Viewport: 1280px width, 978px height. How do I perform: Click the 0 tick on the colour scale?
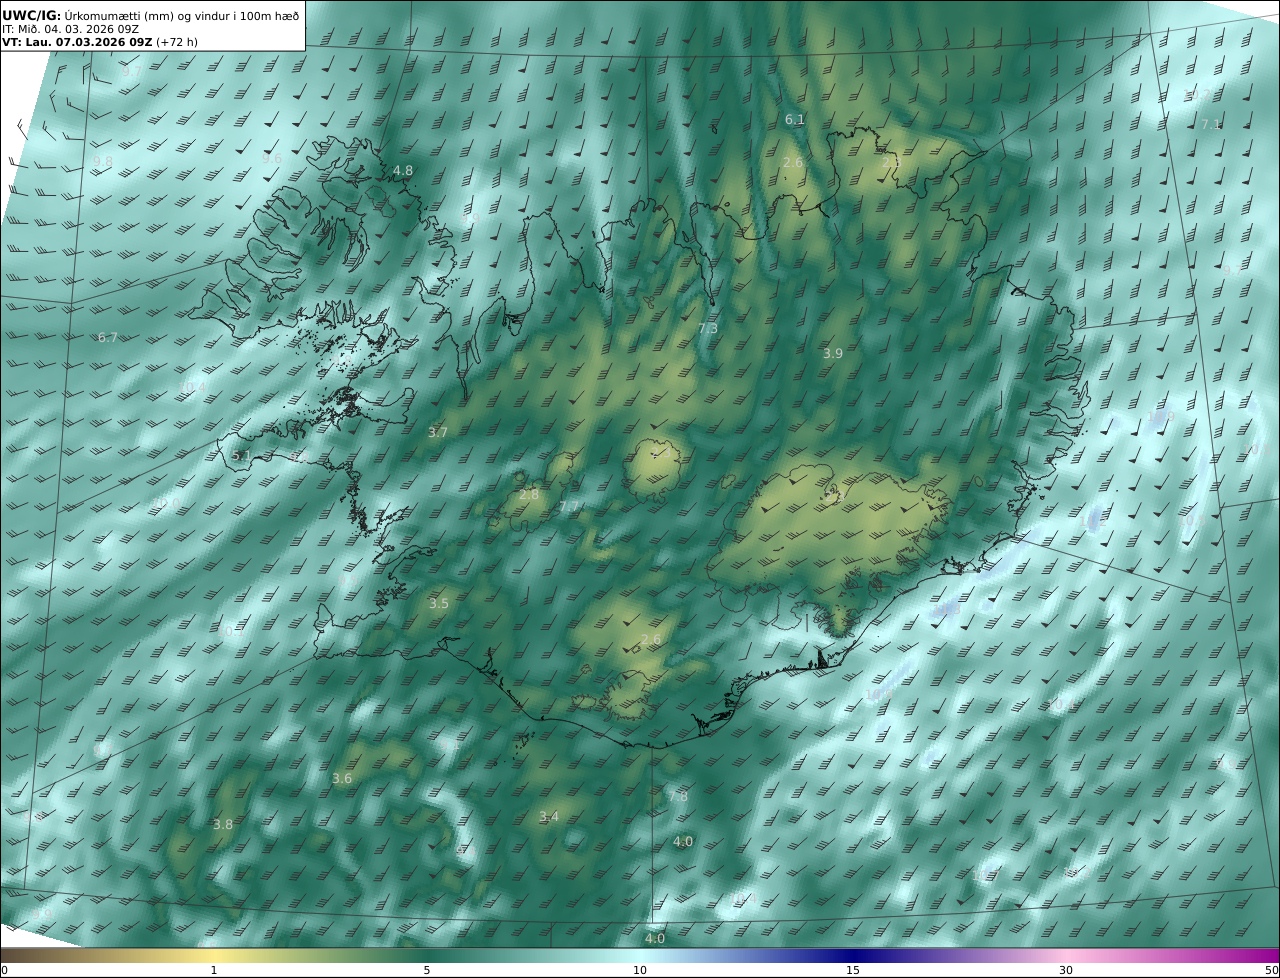click(4, 970)
